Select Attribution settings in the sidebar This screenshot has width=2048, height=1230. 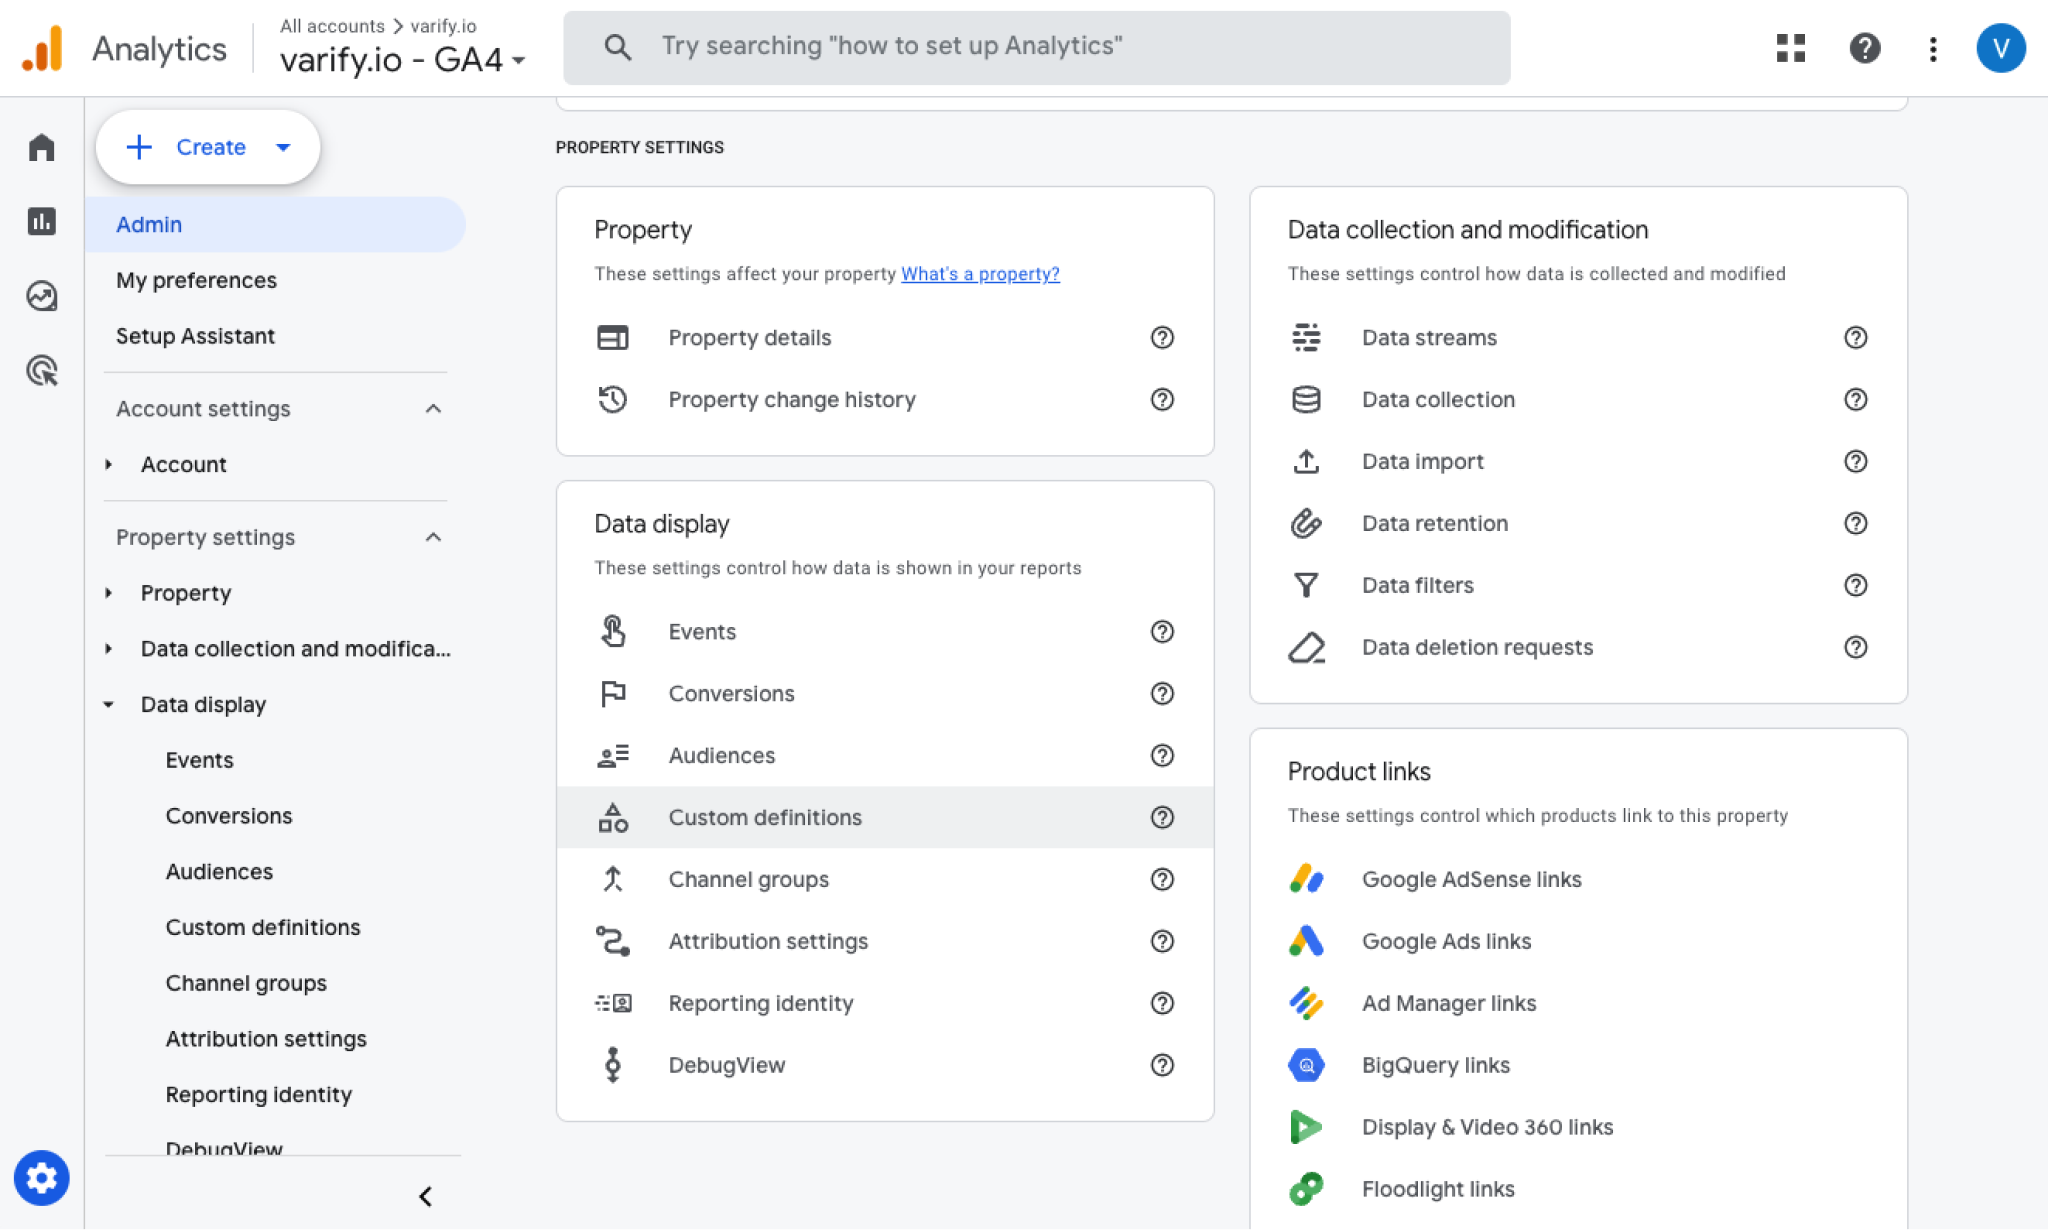(266, 1040)
